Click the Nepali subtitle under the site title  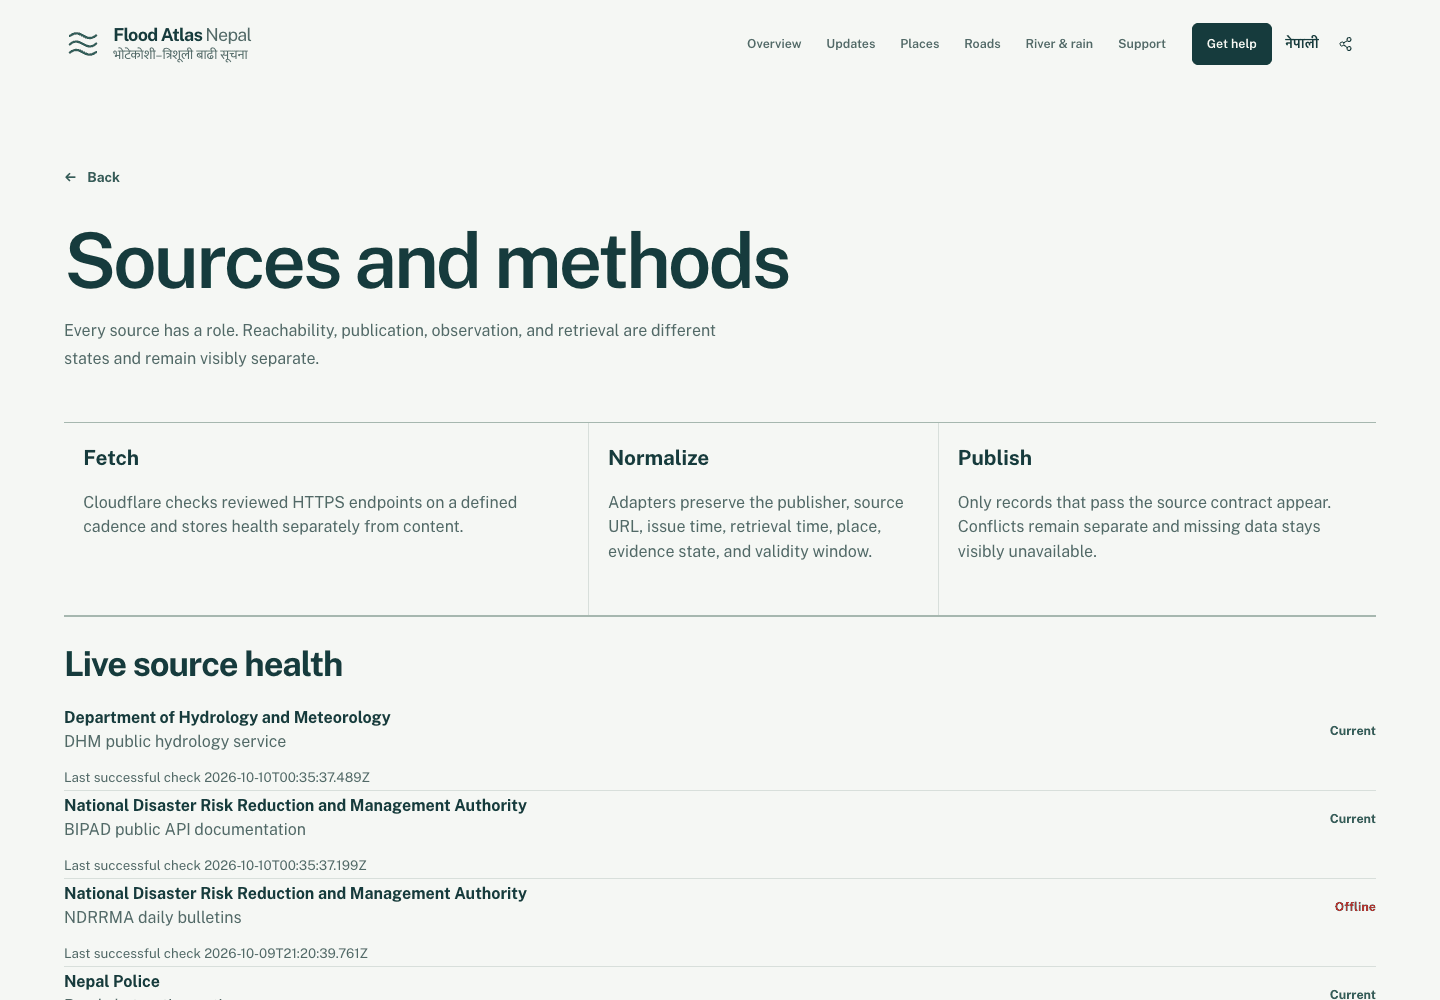tap(180, 55)
